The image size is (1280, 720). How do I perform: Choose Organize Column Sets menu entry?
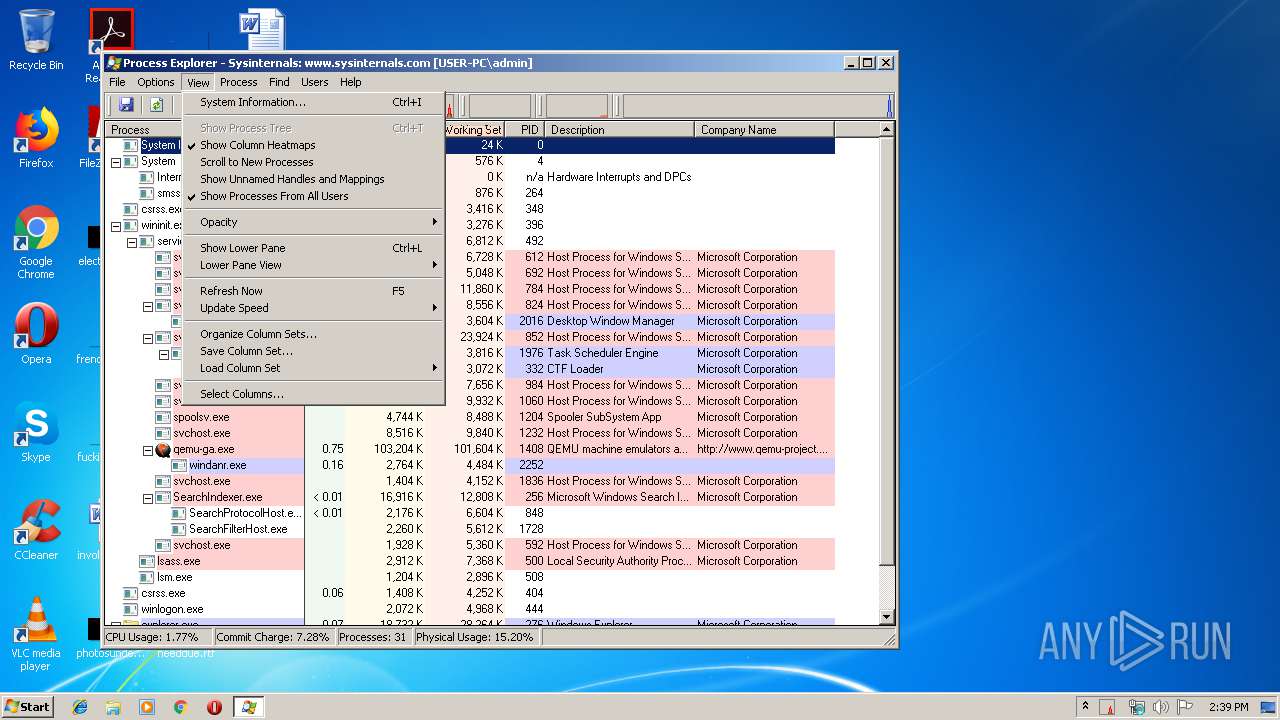313,334
